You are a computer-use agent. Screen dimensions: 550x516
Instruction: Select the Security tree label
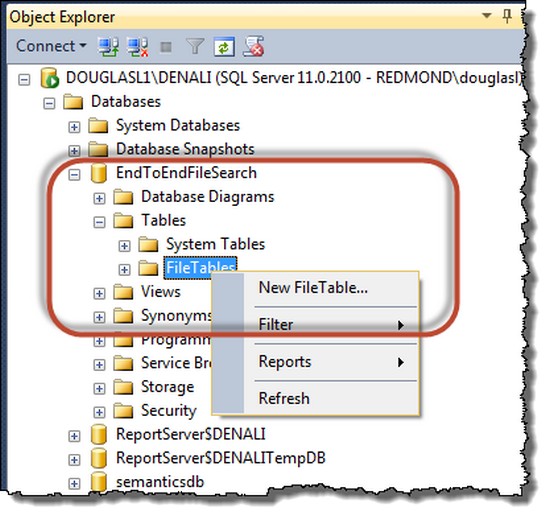point(169,411)
